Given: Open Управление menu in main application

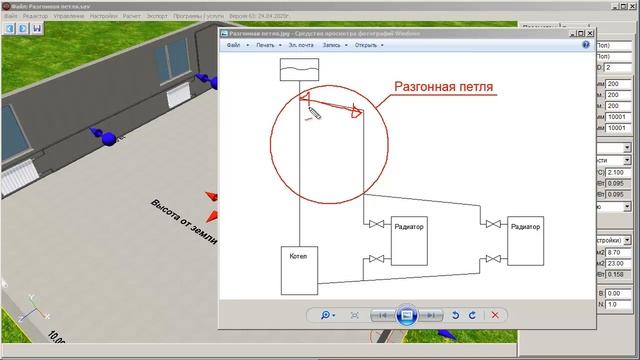Looking at the screenshot, I should point(69,16).
